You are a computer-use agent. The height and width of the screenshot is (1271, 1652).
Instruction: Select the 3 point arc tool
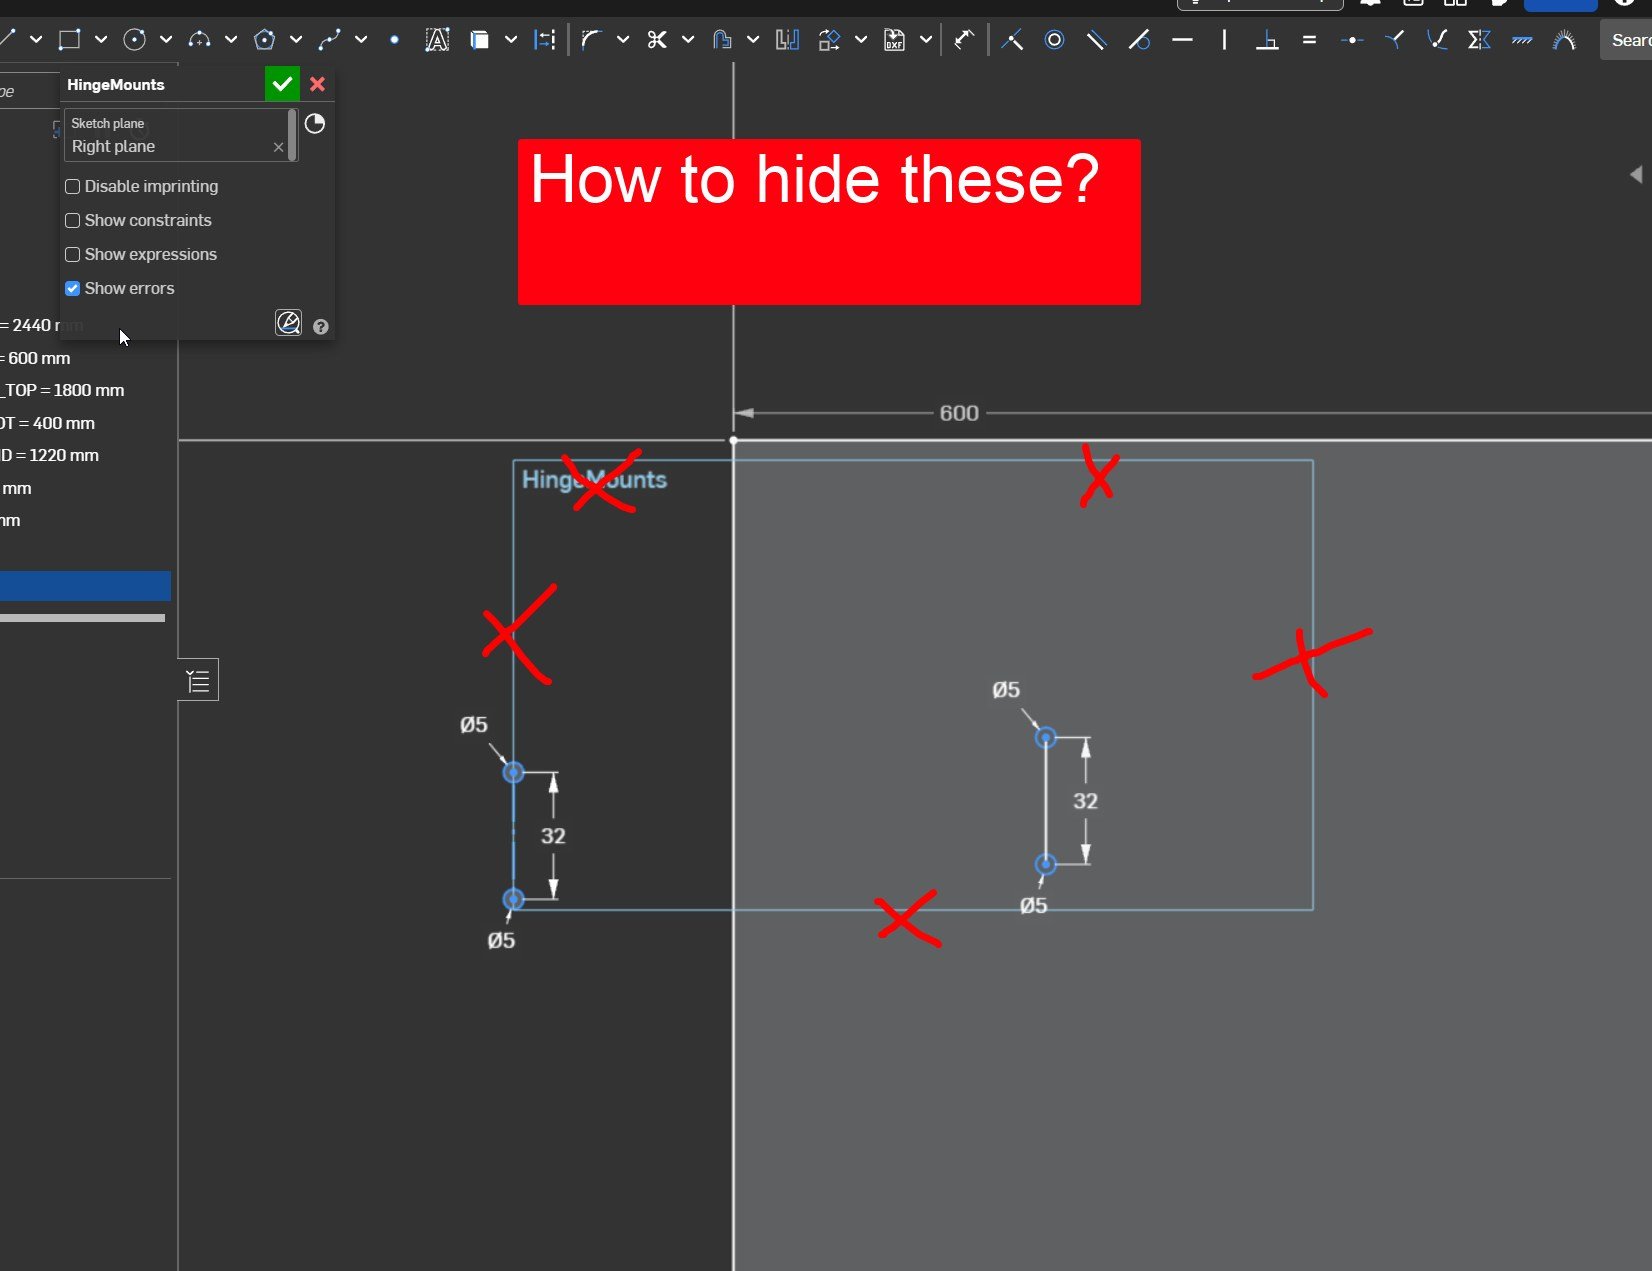coord(199,39)
